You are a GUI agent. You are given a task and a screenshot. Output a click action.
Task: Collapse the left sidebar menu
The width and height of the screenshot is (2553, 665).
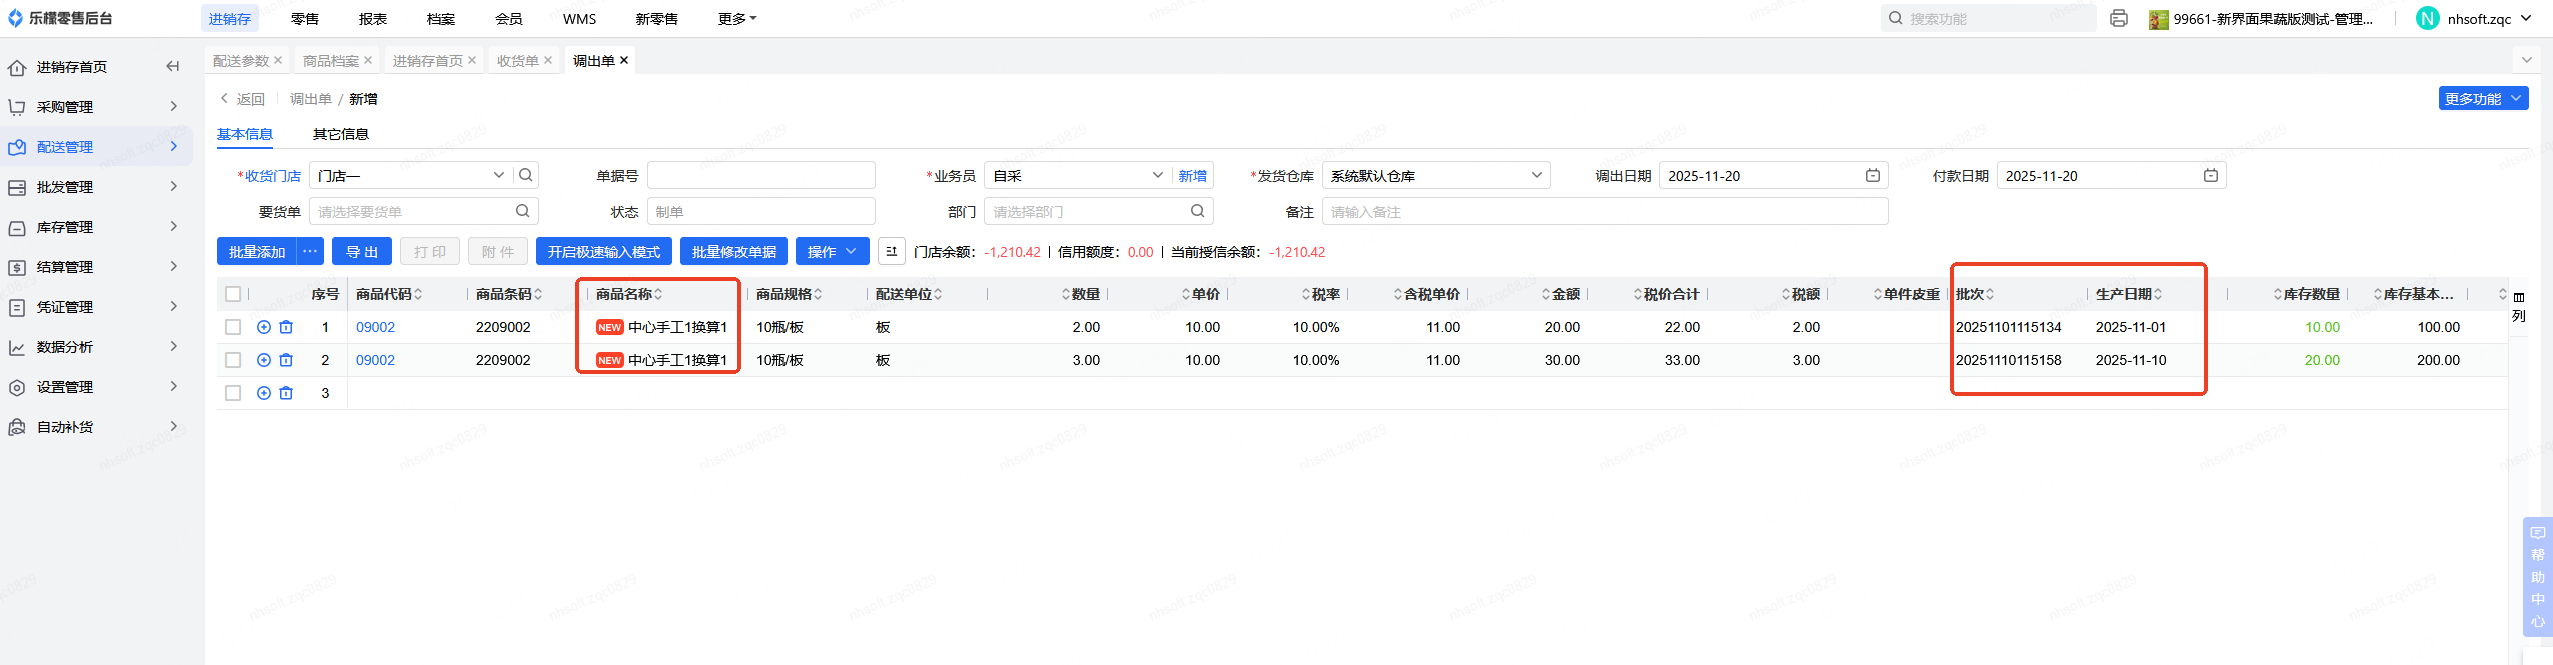click(172, 67)
